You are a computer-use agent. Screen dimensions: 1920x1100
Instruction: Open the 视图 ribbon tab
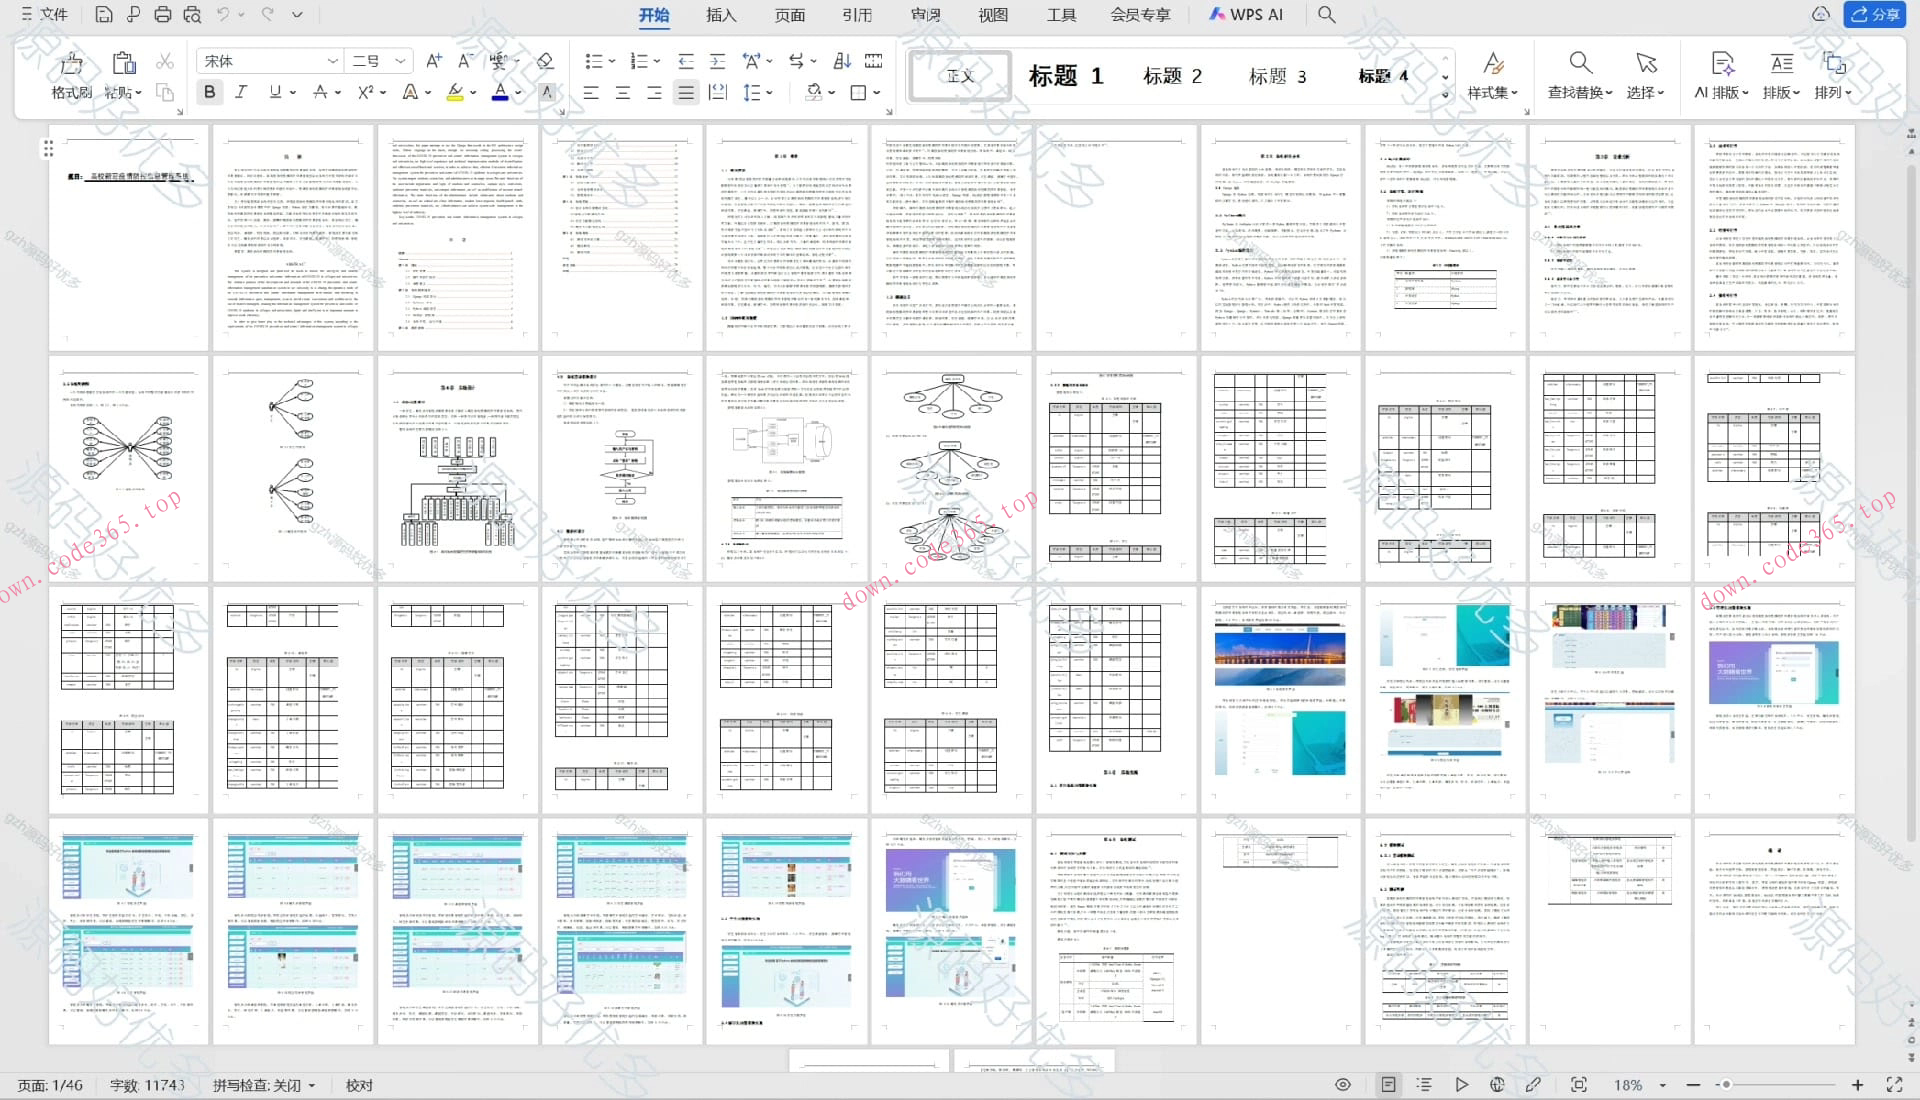tap(992, 15)
